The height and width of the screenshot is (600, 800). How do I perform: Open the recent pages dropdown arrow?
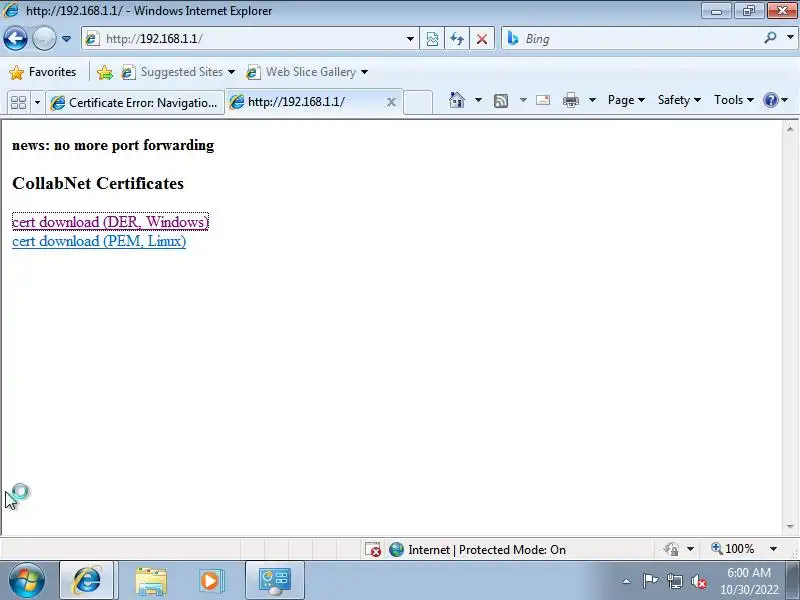(x=66, y=39)
